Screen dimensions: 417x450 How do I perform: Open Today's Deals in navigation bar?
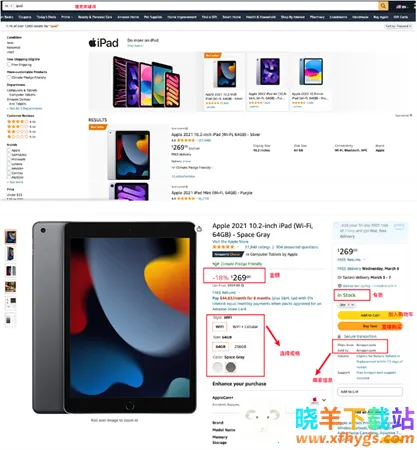point(46,17)
